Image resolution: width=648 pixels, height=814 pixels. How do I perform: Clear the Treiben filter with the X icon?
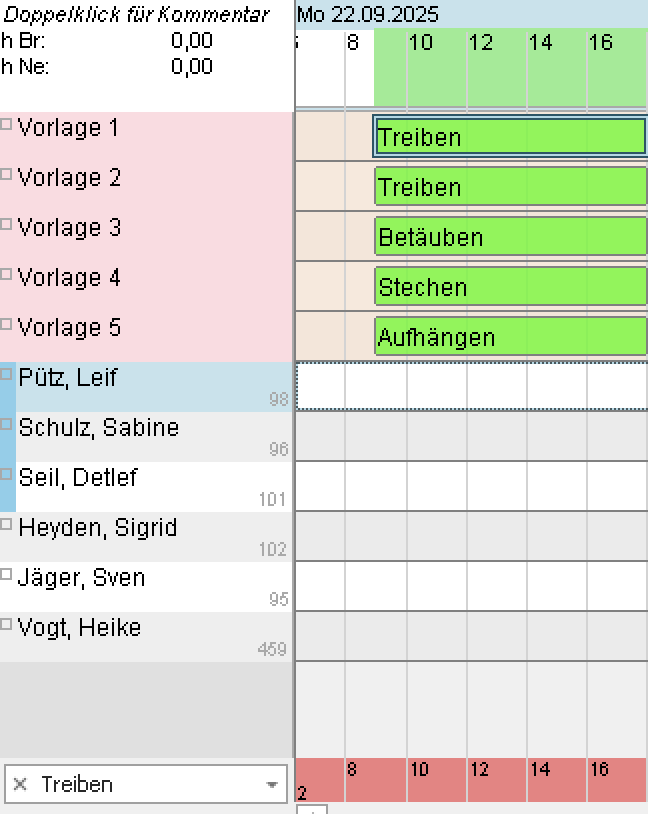[20, 785]
